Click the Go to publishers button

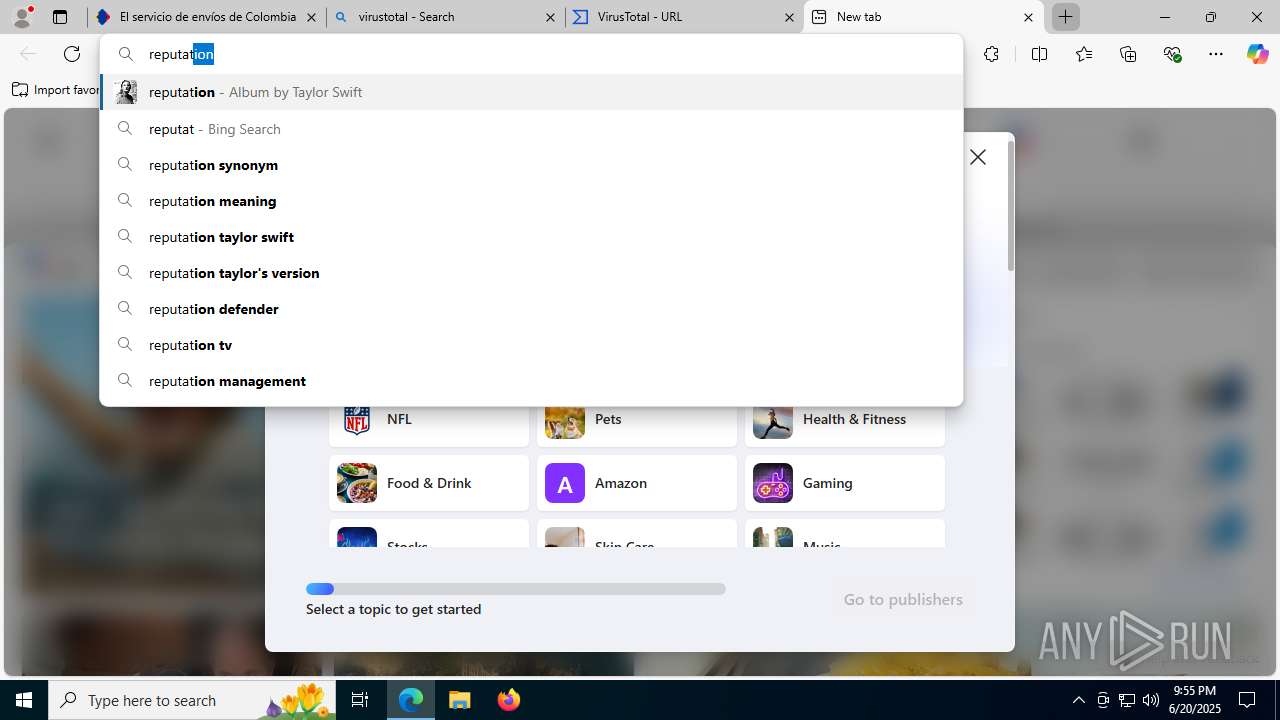[x=903, y=599]
